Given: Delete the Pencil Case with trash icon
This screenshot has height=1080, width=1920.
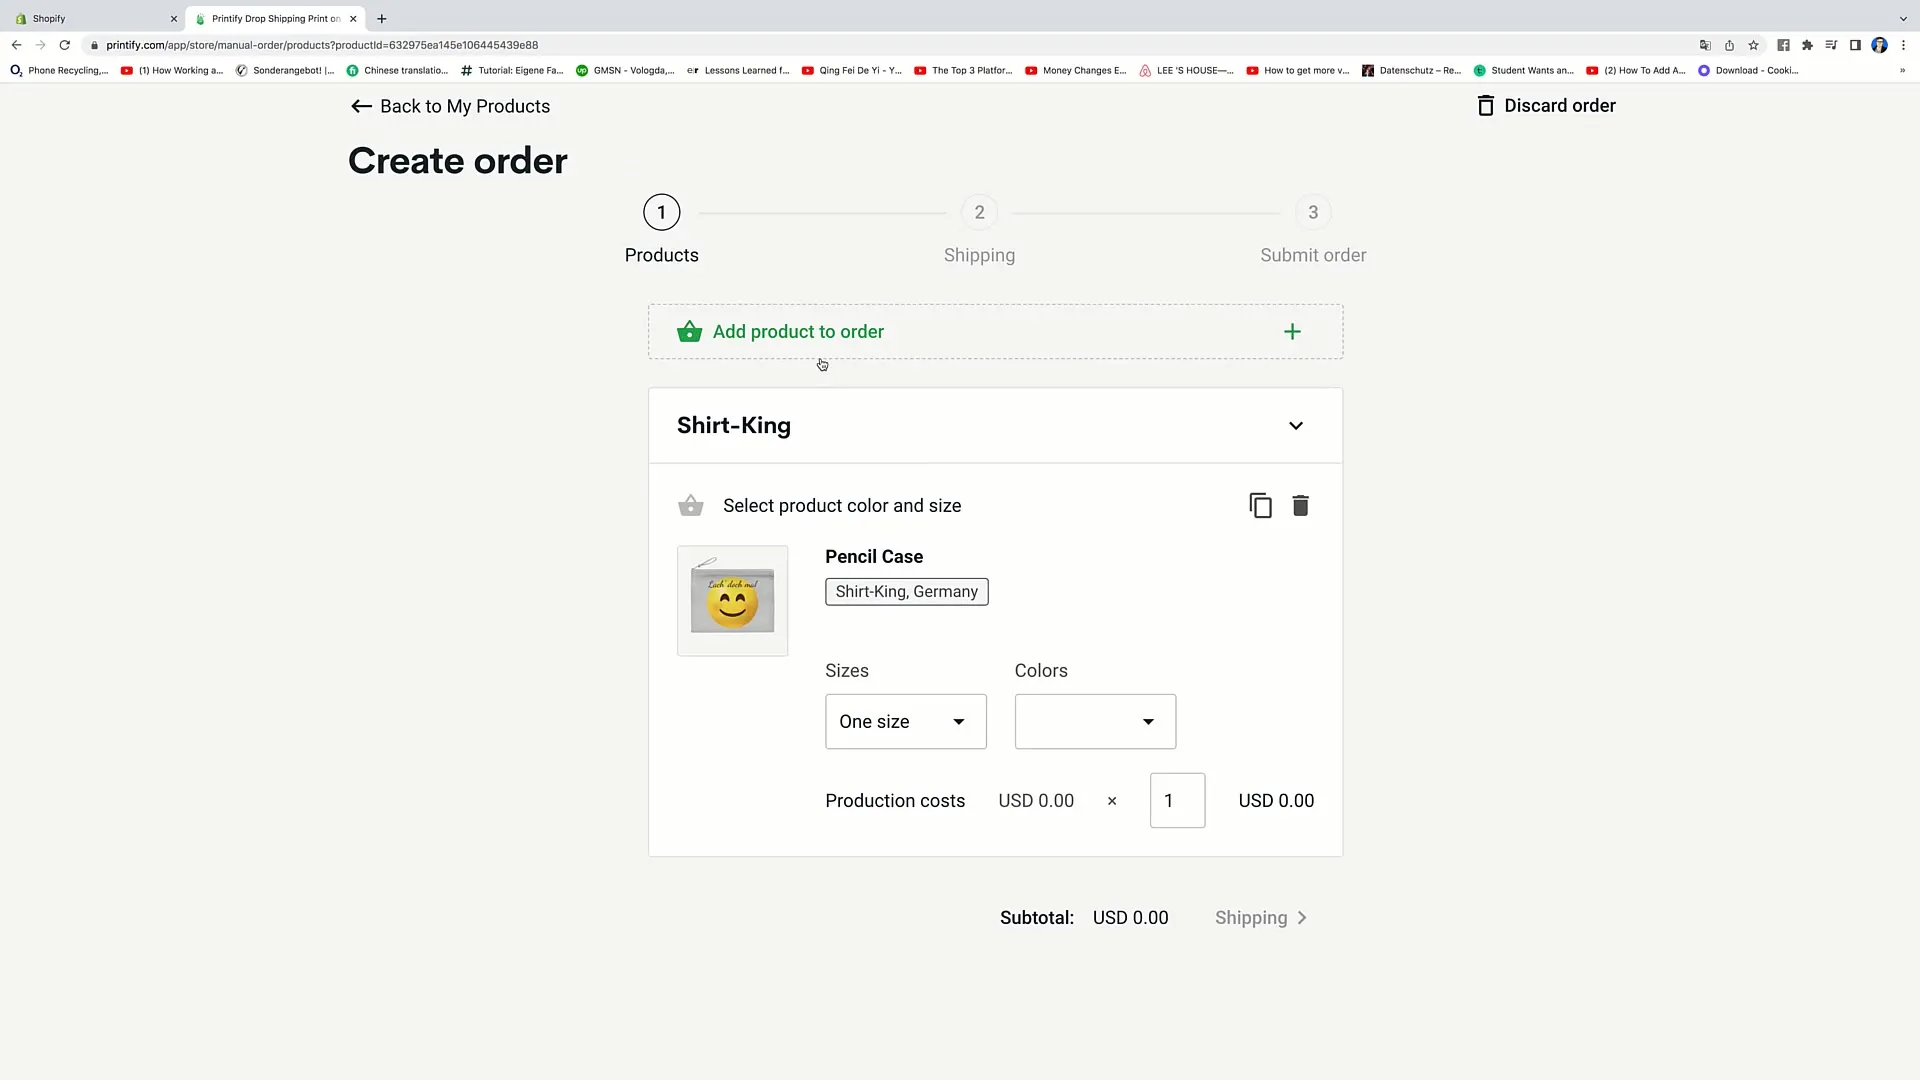Looking at the screenshot, I should coord(1300,506).
